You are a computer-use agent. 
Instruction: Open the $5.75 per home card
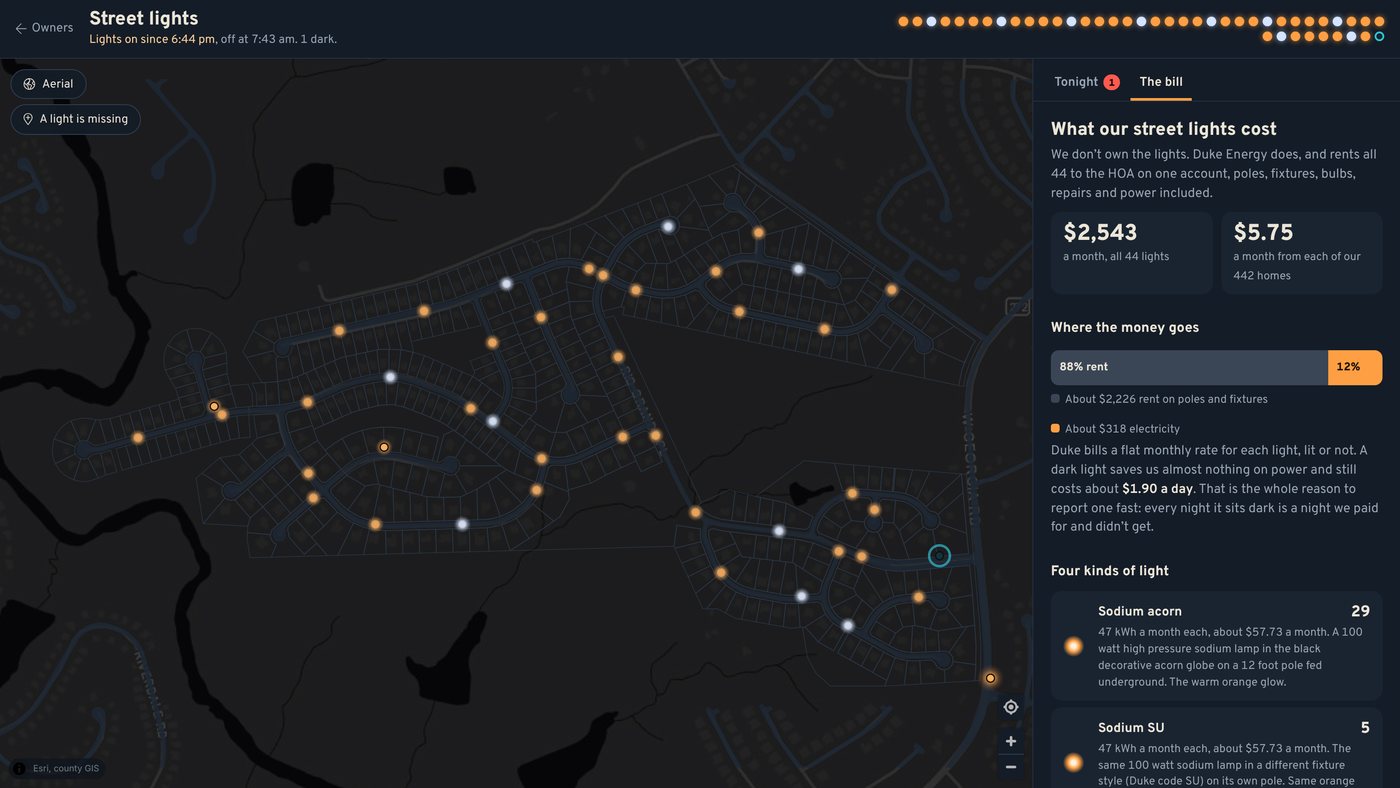point(1302,253)
